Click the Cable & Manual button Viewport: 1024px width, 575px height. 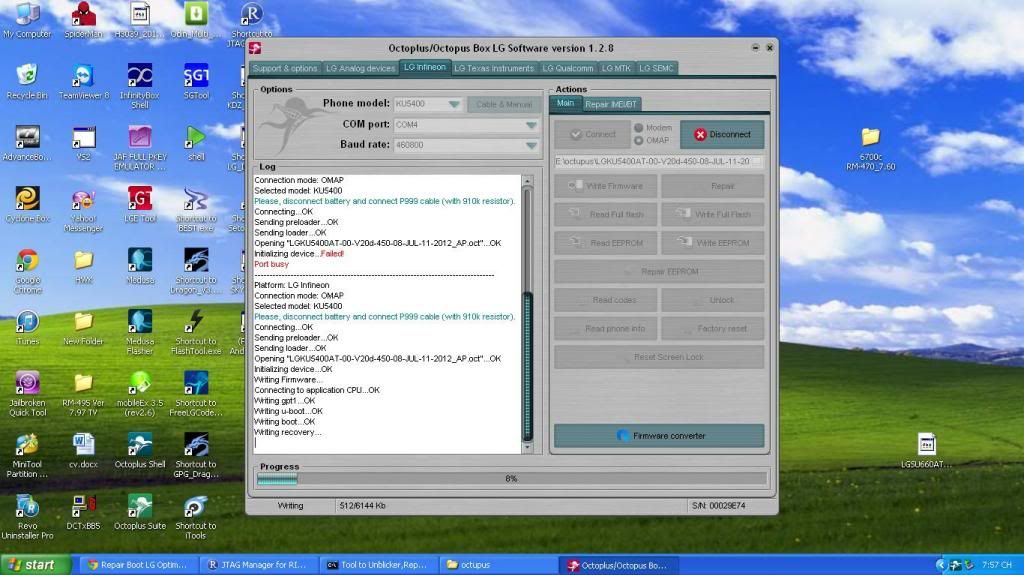pos(504,104)
